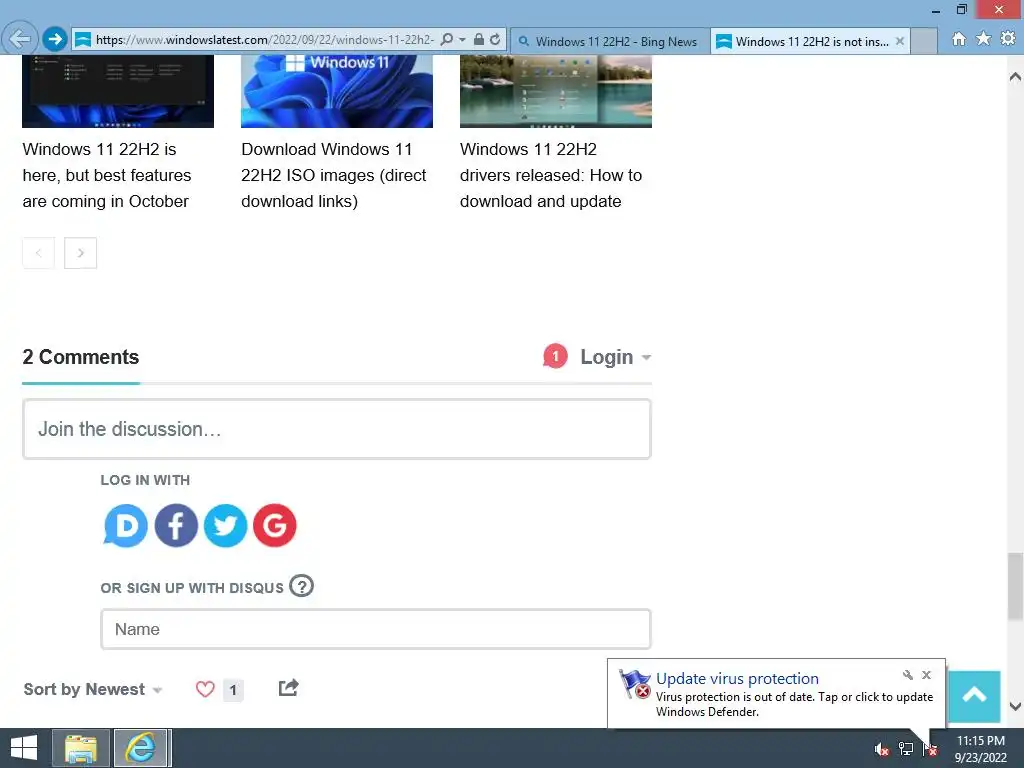
Task: Open File Explorer from the taskbar
Action: click(81, 748)
